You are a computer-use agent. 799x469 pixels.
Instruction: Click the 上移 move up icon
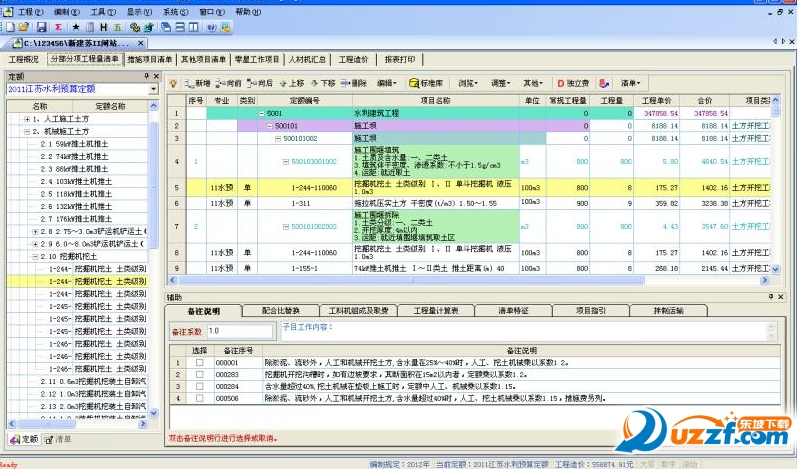[291, 83]
